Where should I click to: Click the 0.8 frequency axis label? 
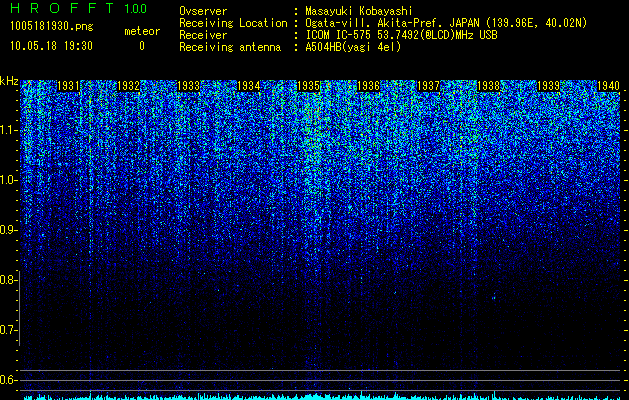[x=9, y=280]
